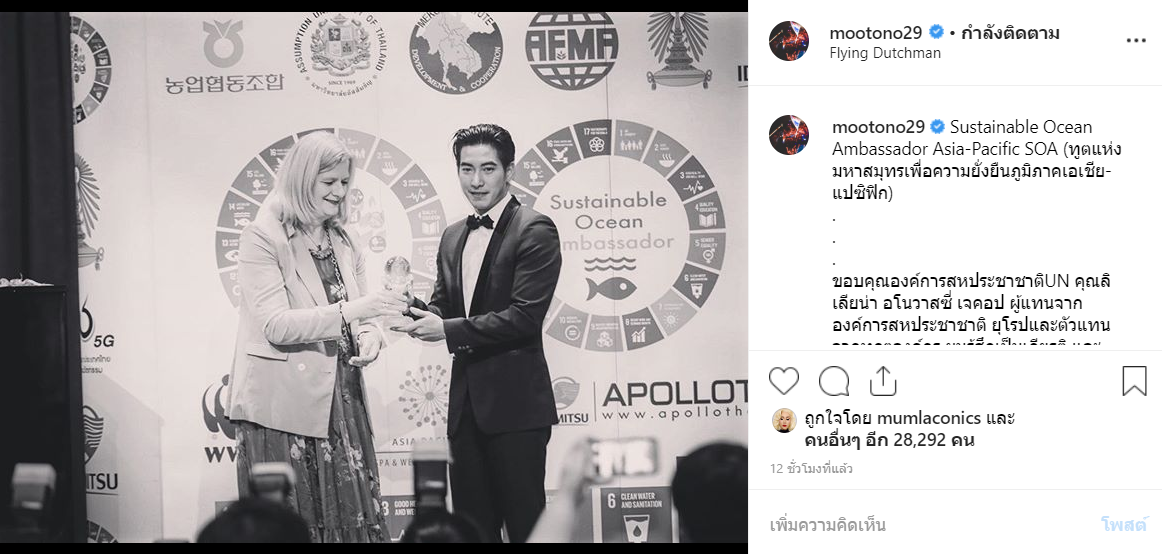The image size is (1162, 554).
Task: Share the post with the upload icon
Action: pos(883,381)
